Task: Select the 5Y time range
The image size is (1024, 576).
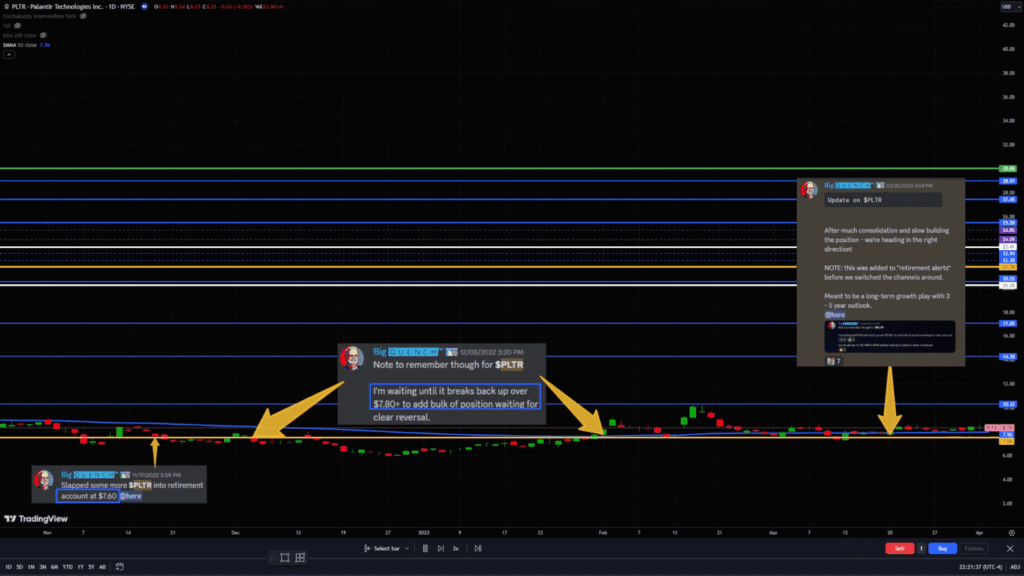Action: [90, 568]
